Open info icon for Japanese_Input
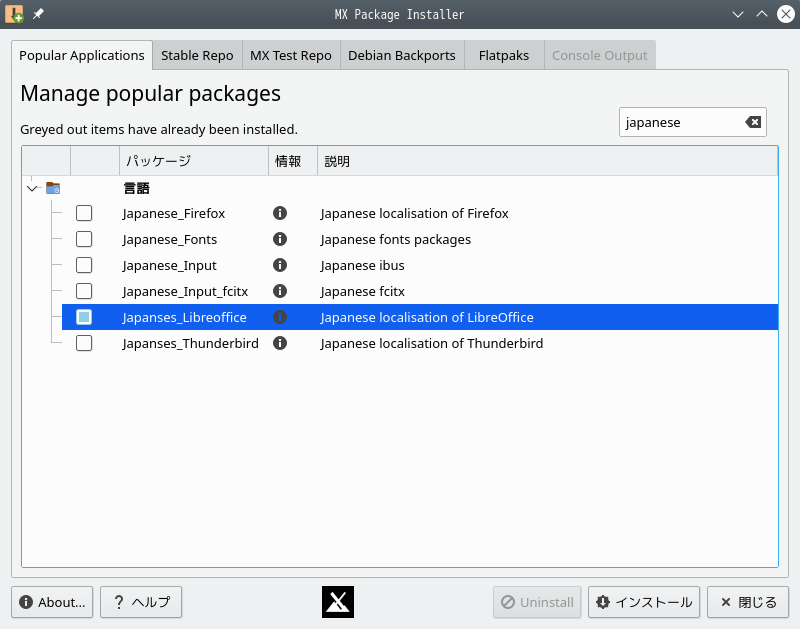The height and width of the screenshot is (629, 800). tap(280, 265)
